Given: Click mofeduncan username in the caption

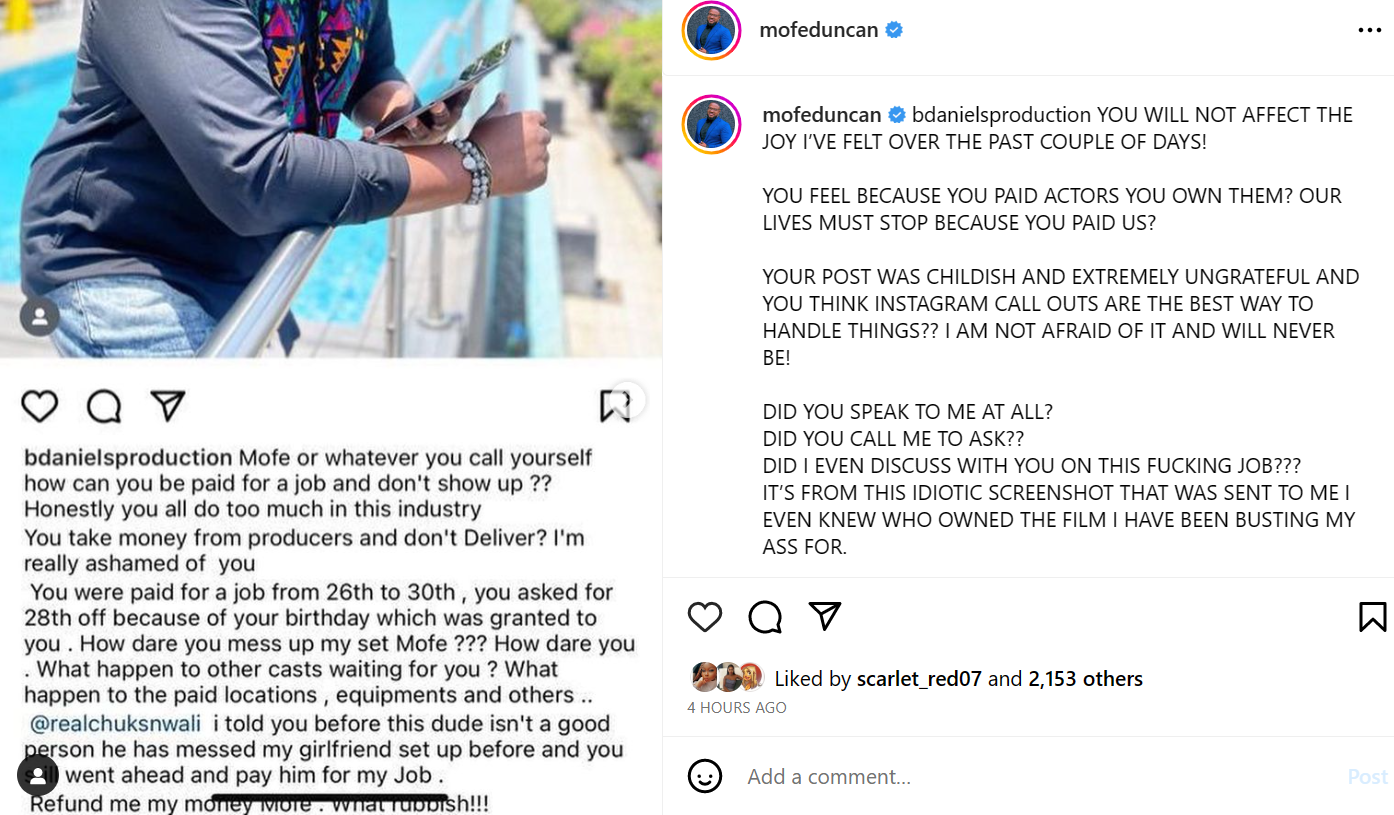Looking at the screenshot, I should click(x=823, y=114).
